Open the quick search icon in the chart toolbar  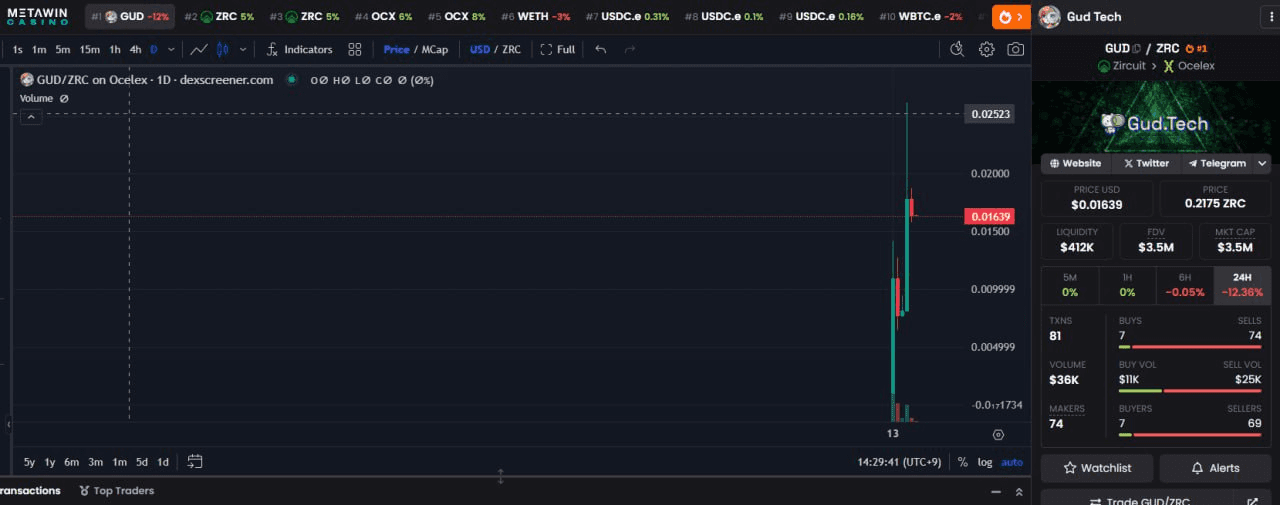click(957, 49)
